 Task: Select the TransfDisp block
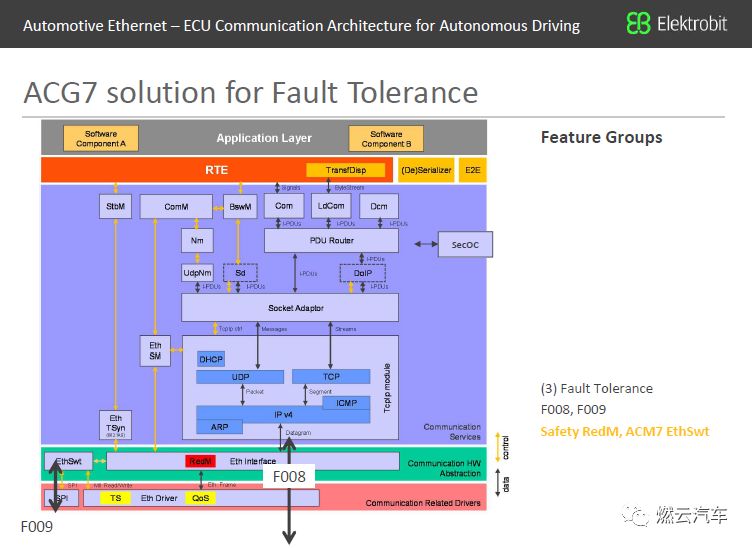[345, 170]
